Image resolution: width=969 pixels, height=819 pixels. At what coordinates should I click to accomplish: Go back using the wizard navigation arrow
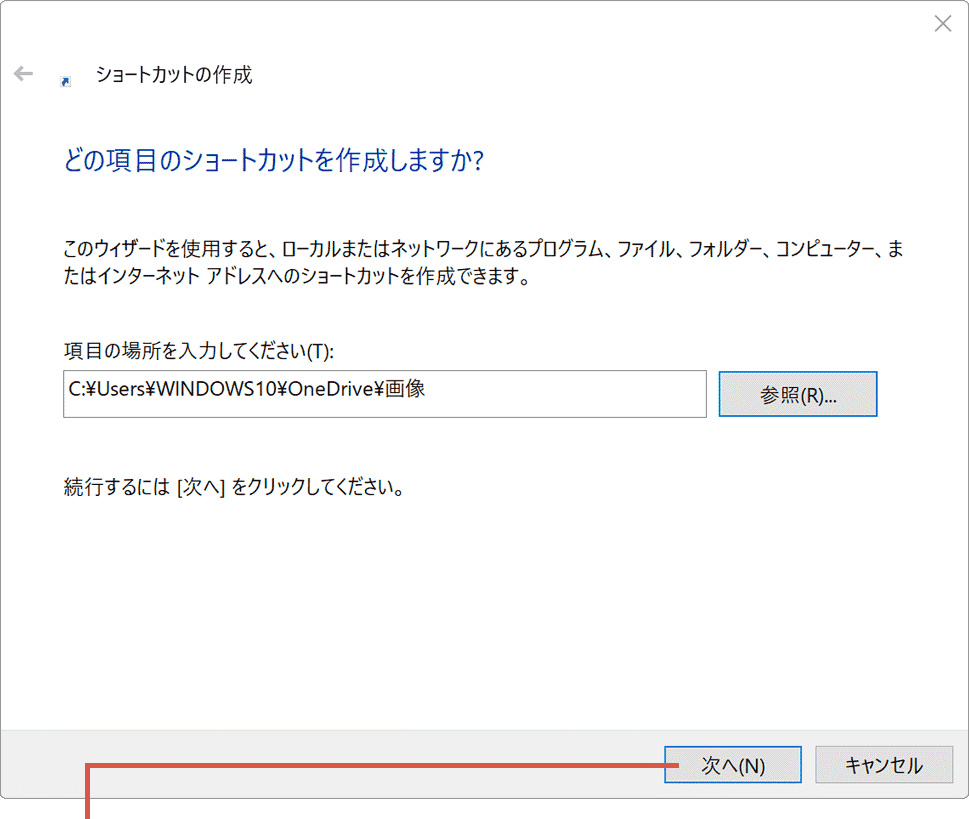22,73
